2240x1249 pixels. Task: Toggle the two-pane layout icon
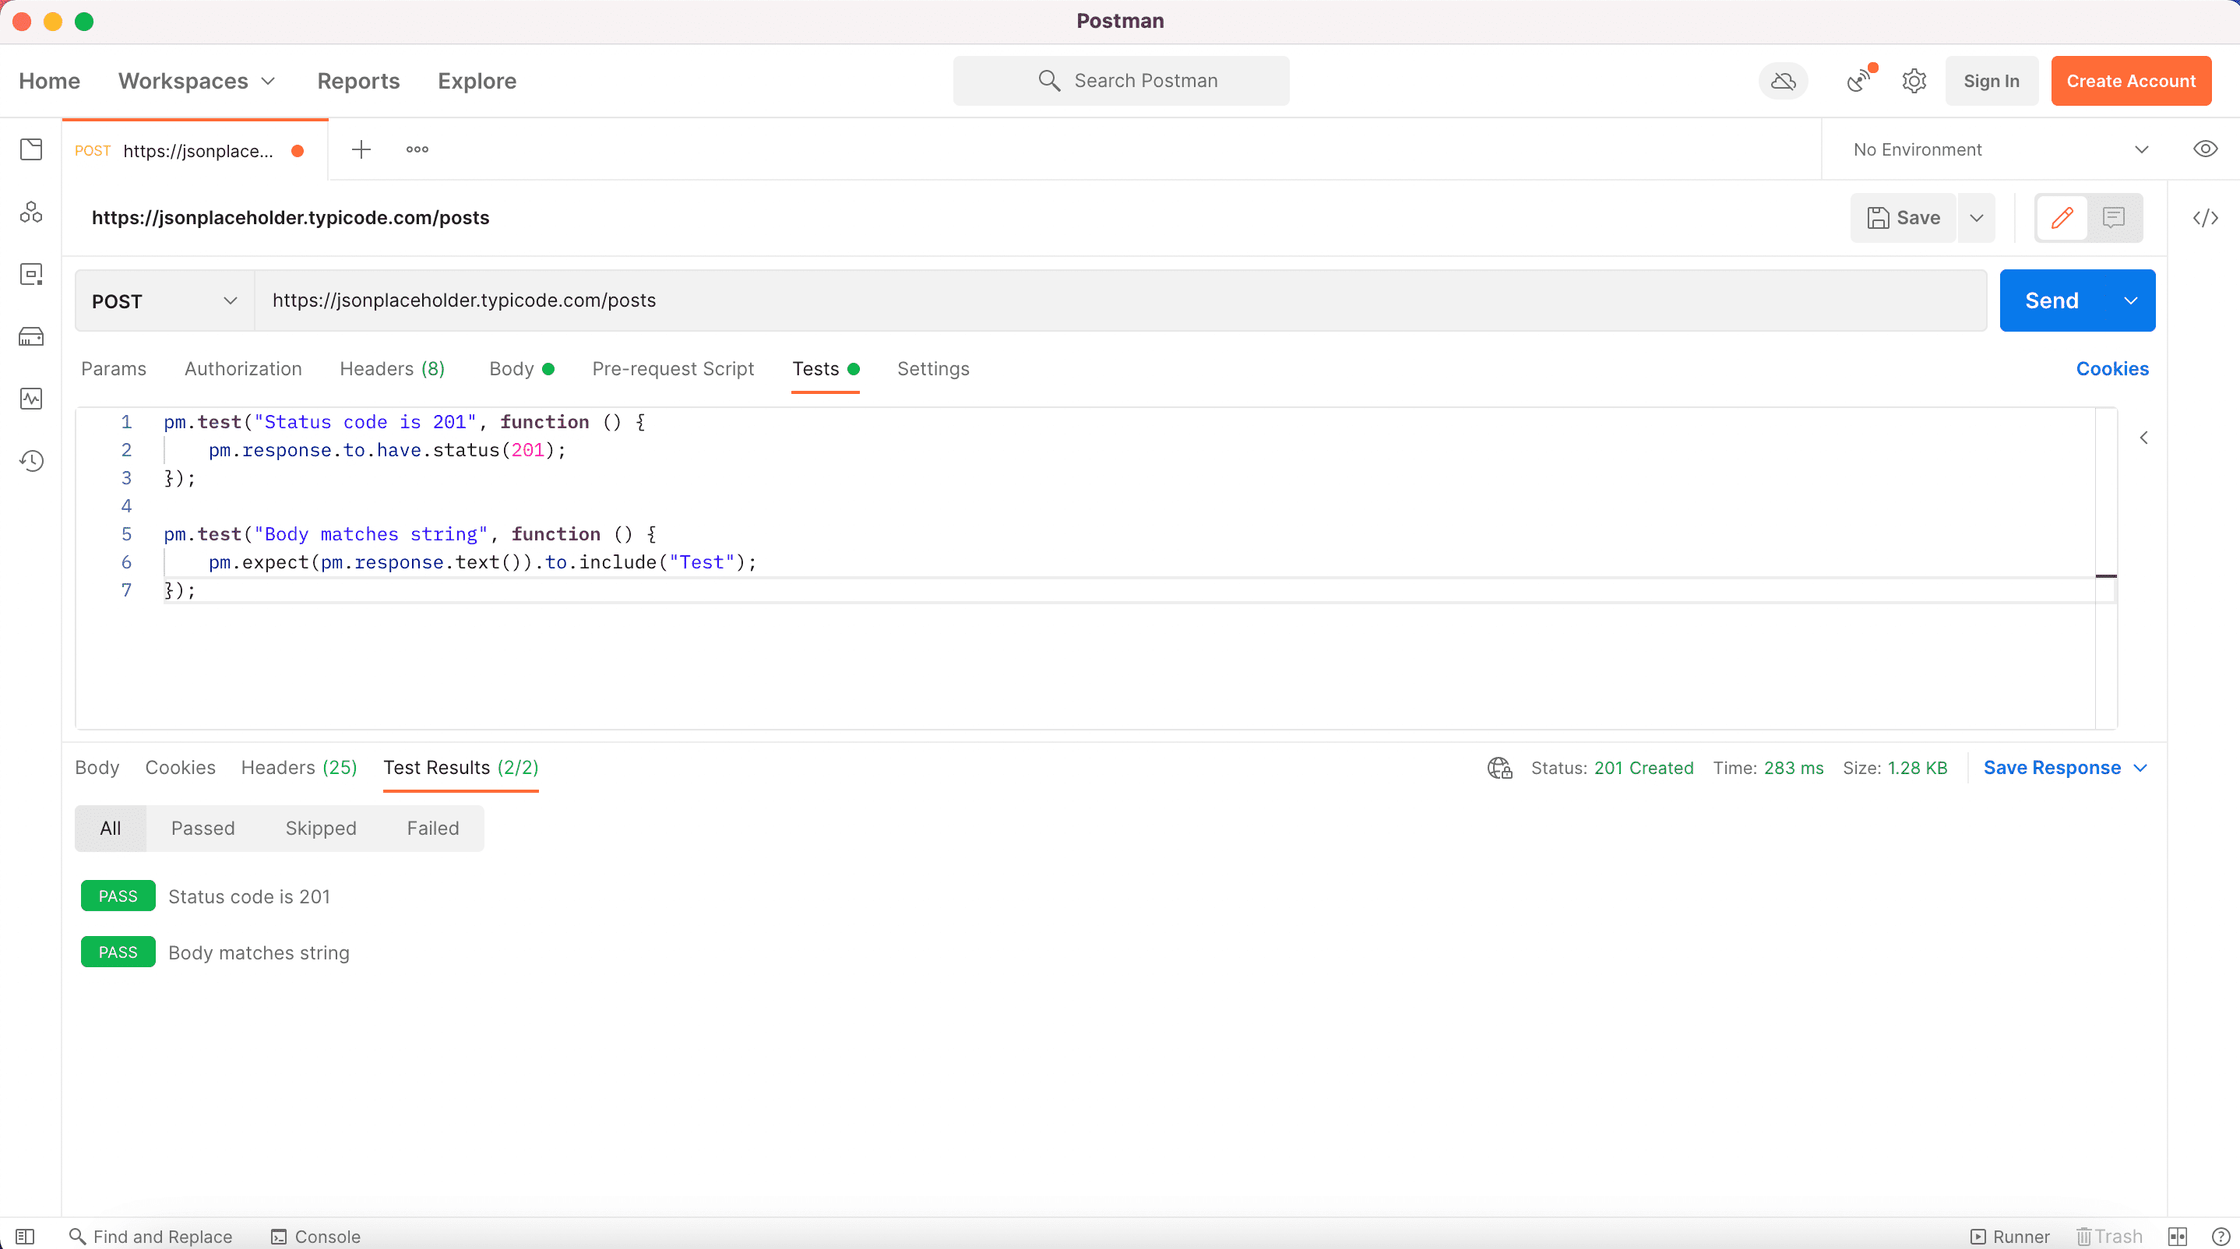pyautogui.click(x=2177, y=1237)
